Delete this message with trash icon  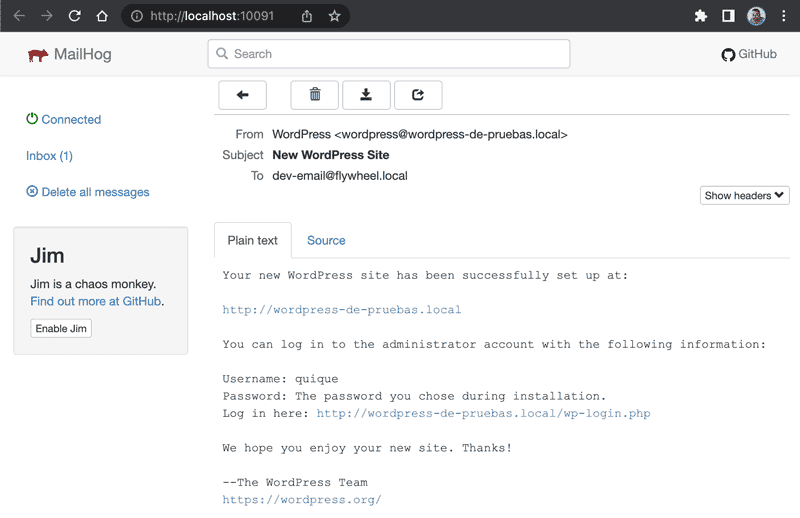point(315,95)
